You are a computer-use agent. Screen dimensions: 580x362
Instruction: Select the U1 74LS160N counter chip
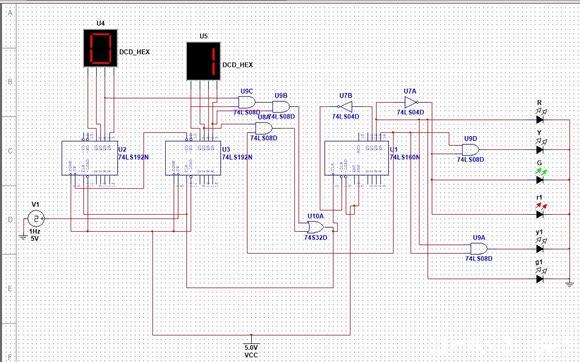(x=357, y=158)
